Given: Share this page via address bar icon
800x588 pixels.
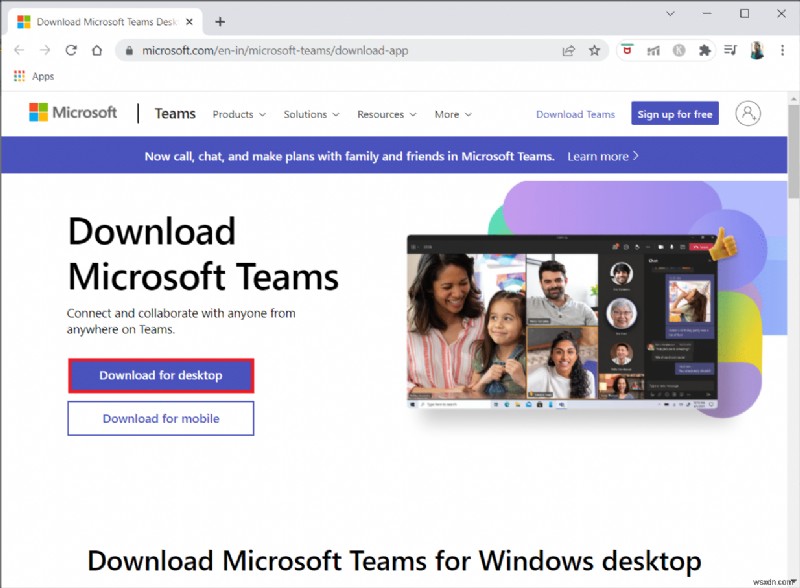Looking at the screenshot, I should point(568,51).
